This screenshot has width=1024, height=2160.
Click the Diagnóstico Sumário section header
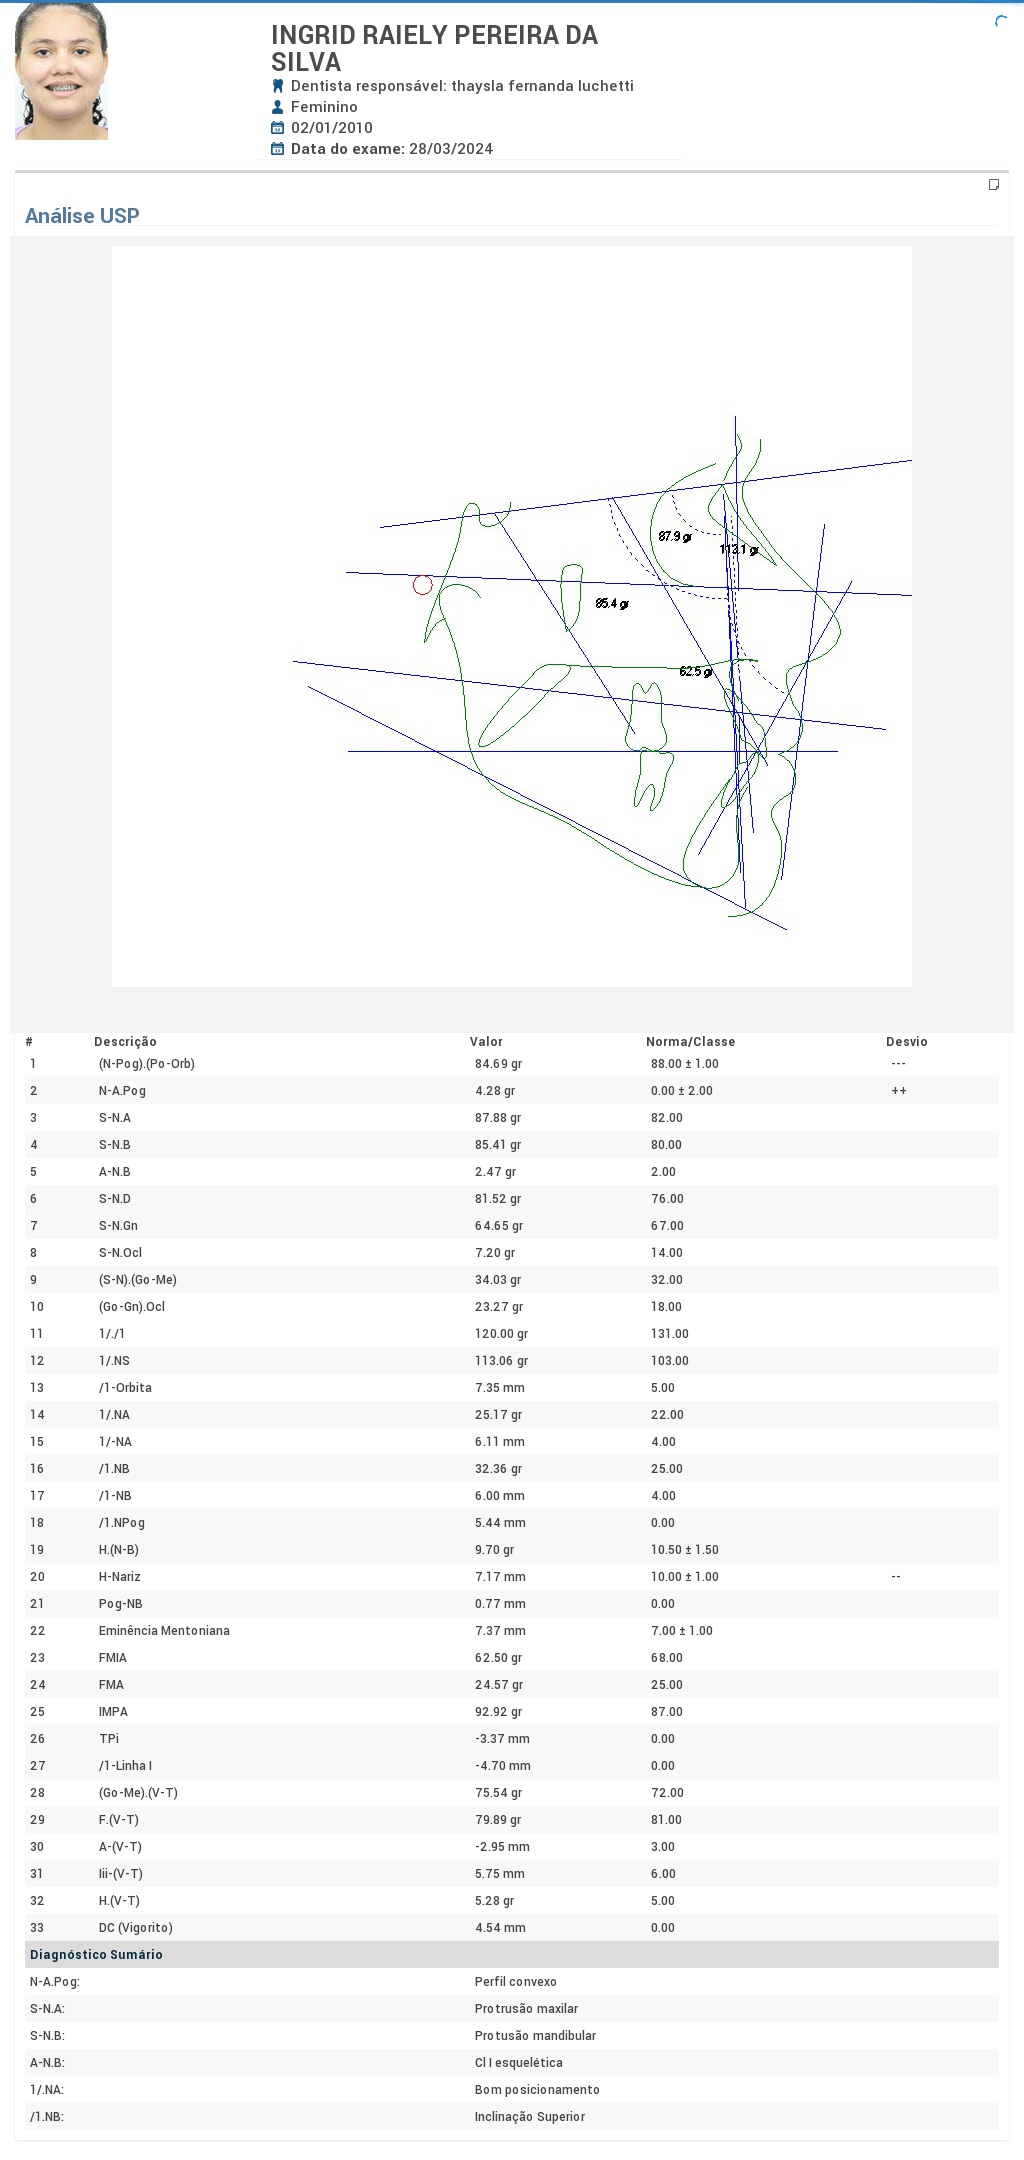[x=96, y=1955]
